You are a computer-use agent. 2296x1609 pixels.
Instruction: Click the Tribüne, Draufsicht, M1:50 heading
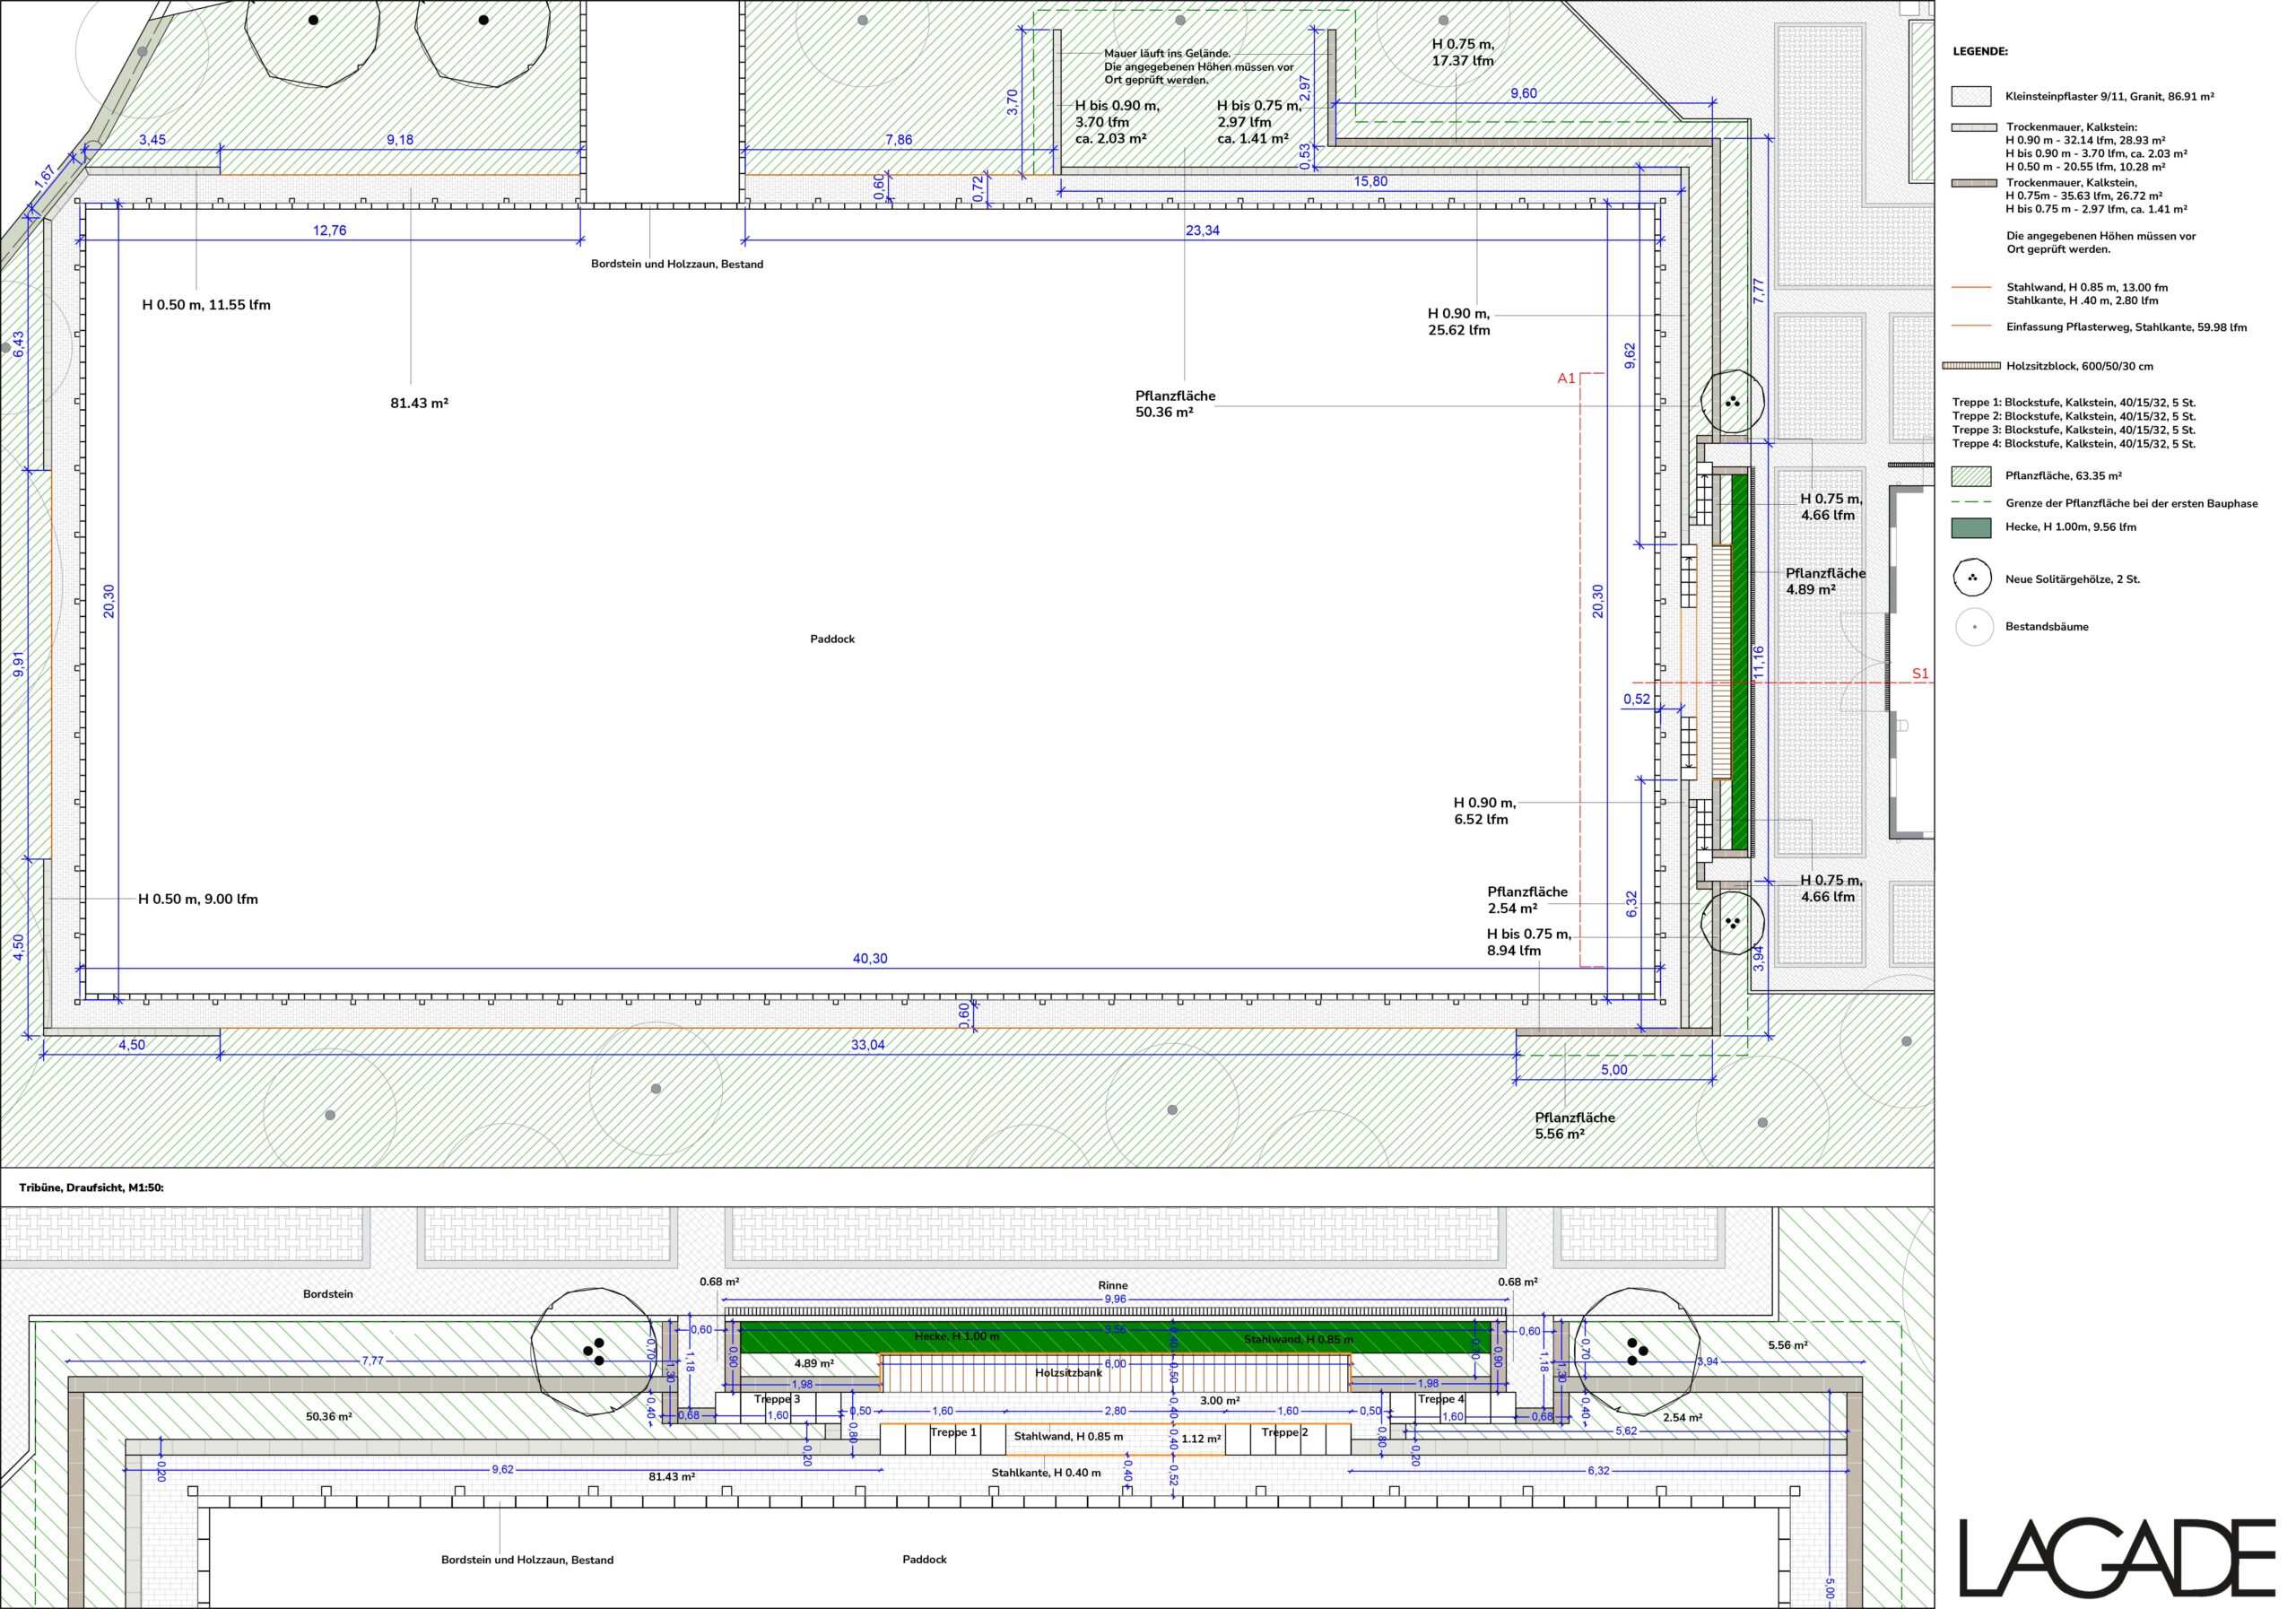[x=91, y=1187]
